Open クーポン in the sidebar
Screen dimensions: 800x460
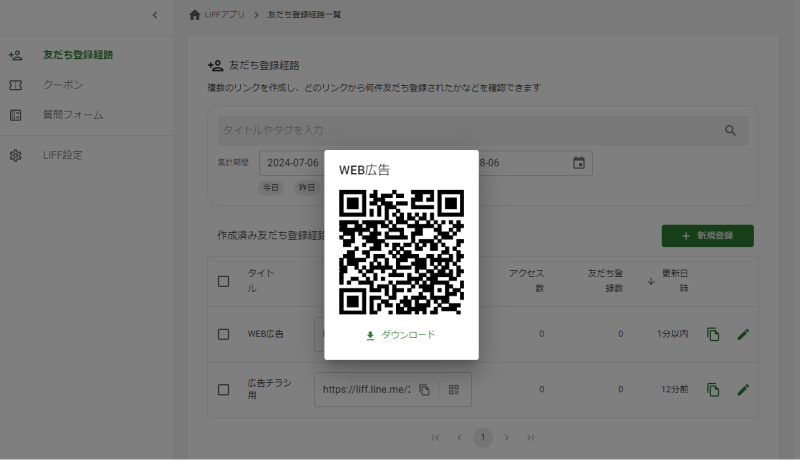click(x=63, y=85)
